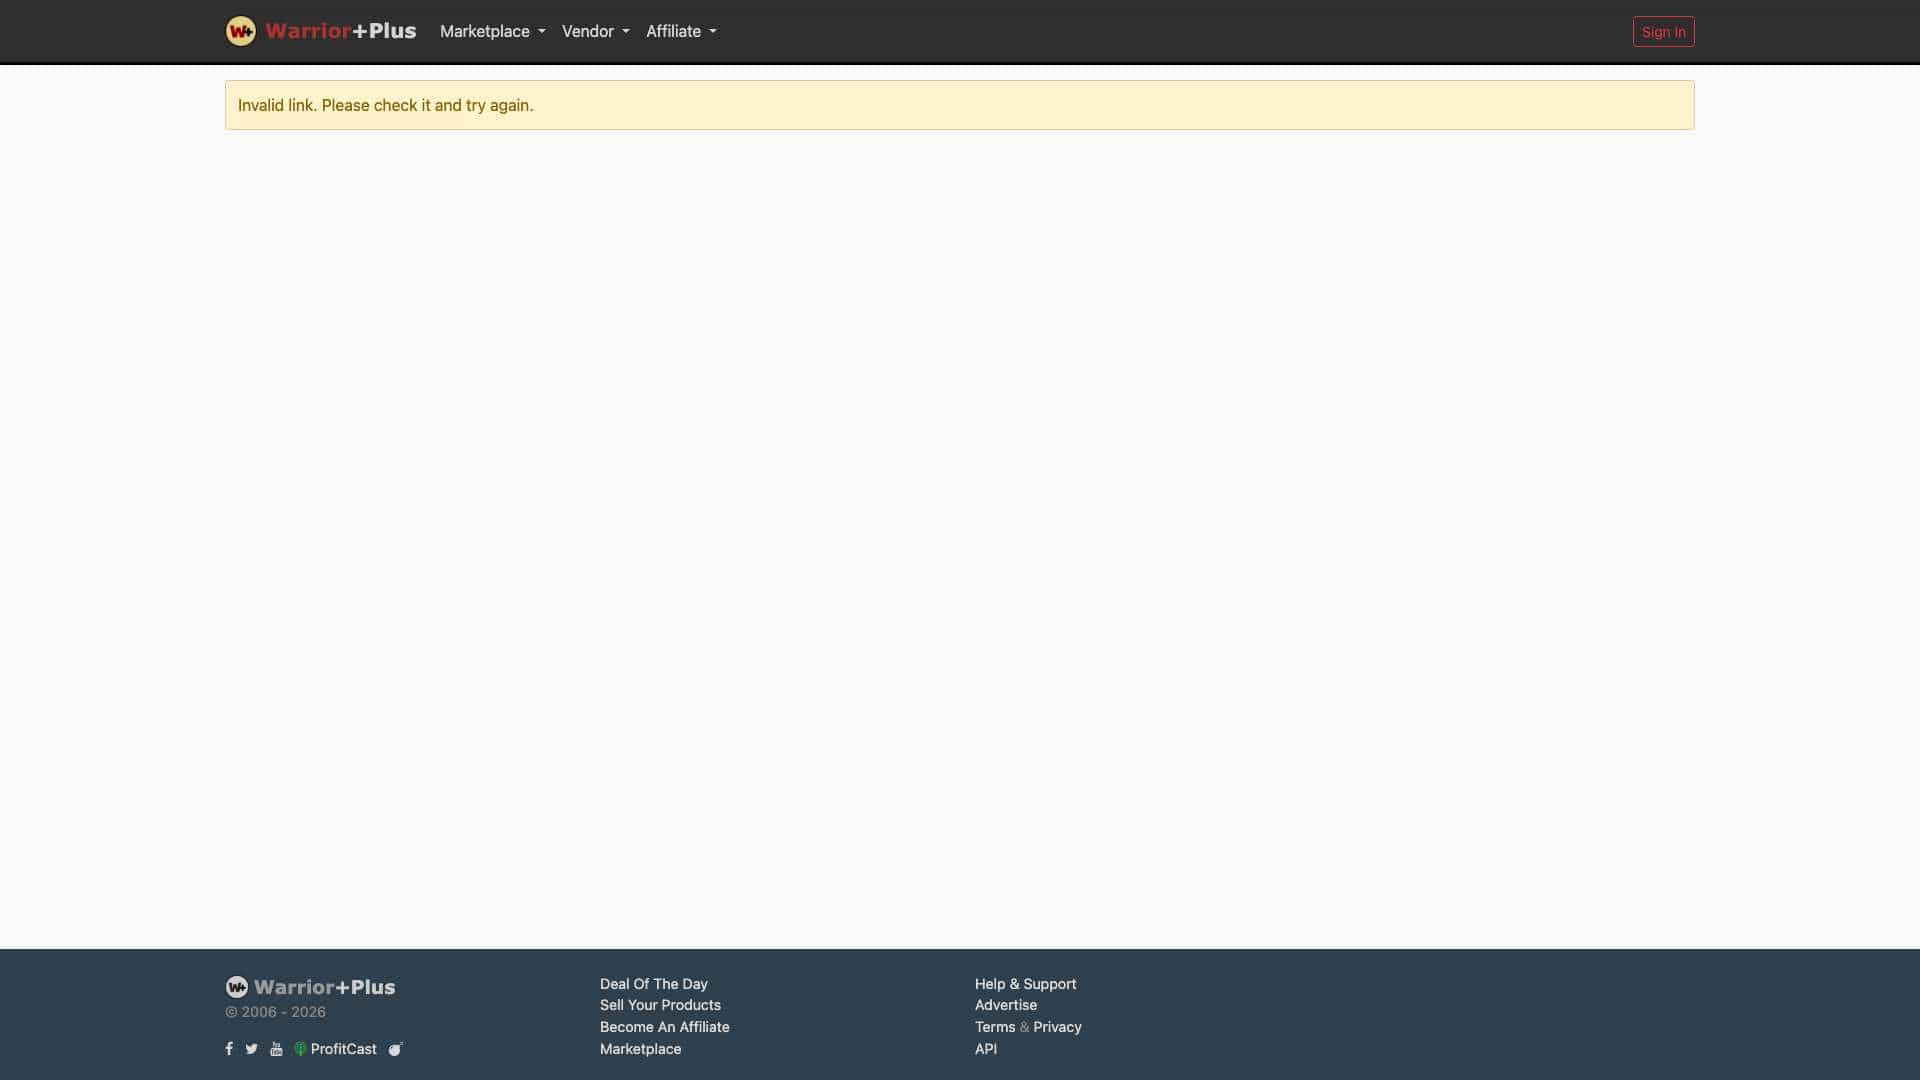Image resolution: width=1920 pixels, height=1080 pixels.
Task: Open the ProfitCast link in the footer
Action: pos(335,1049)
